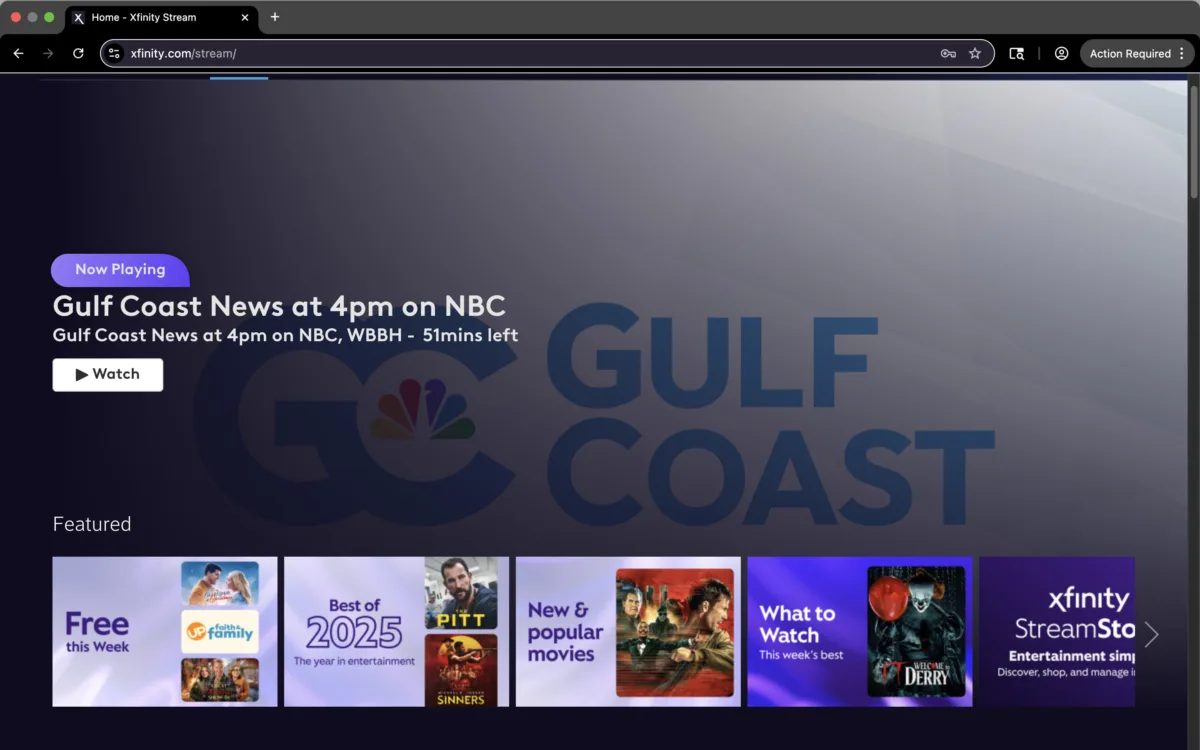1200x750 pixels.
Task: Close the Home - Xfinity Stream tab
Action: 245,18
